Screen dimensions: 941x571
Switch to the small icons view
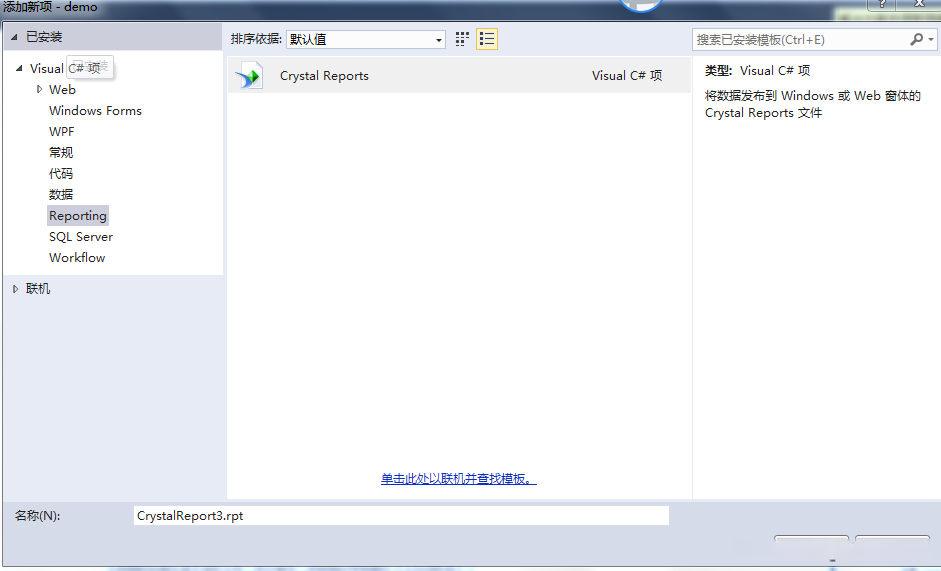point(461,39)
